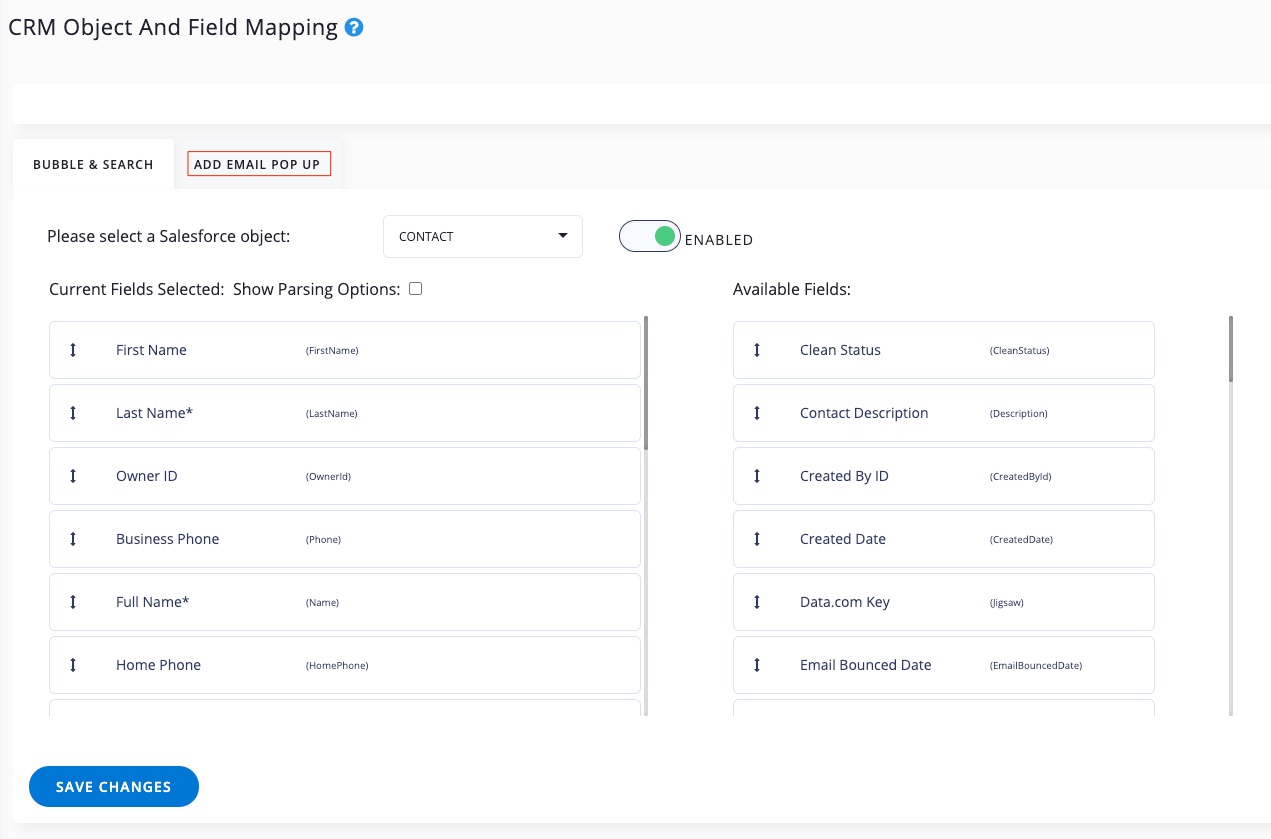Screen dimensions: 1271x839
Task: Click the reorder icon for Email Bounced Date
Action: [x=757, y=665]
